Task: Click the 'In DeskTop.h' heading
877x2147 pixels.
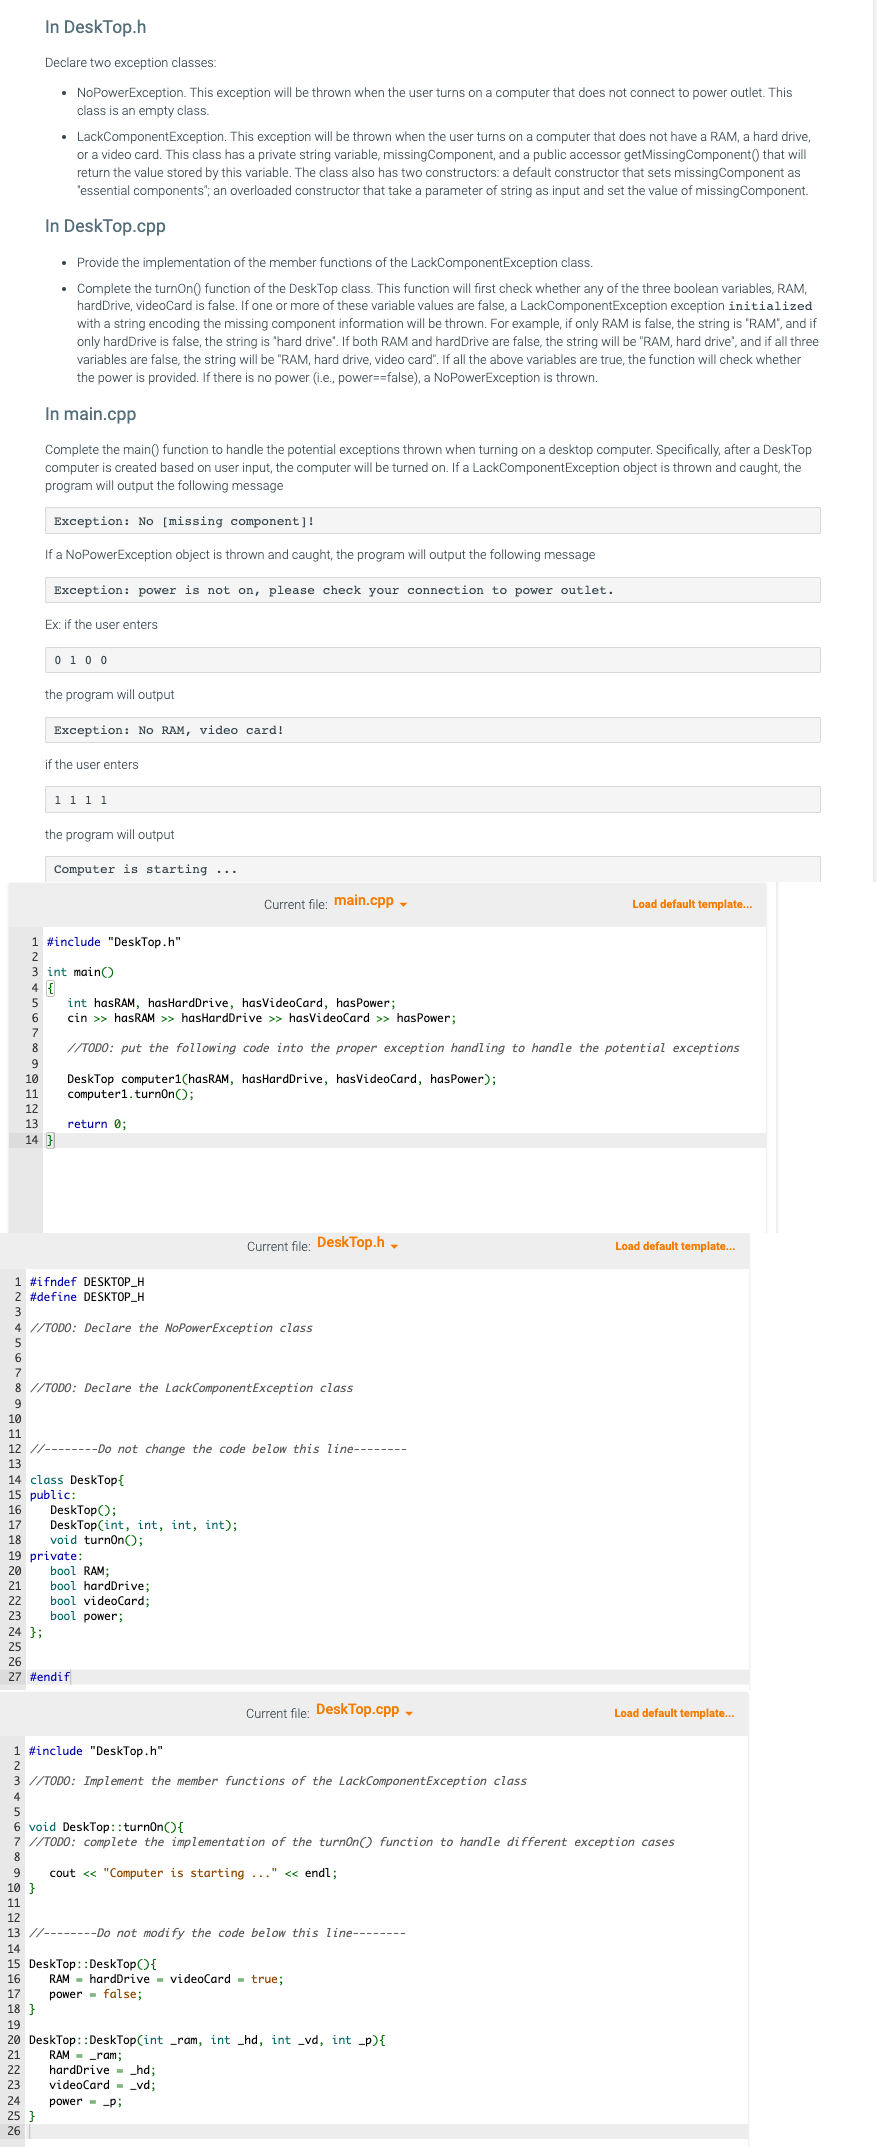Action: [96, 27]
